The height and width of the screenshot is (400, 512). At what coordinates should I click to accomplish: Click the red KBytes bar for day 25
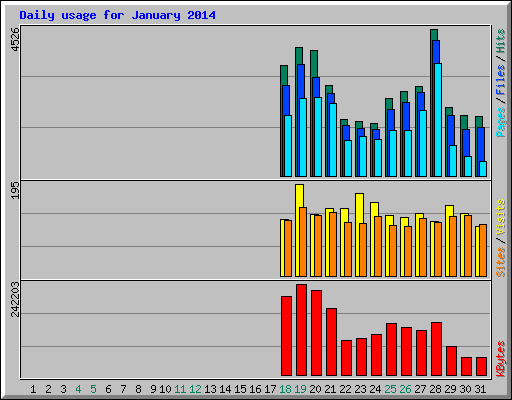coord(391,349)
